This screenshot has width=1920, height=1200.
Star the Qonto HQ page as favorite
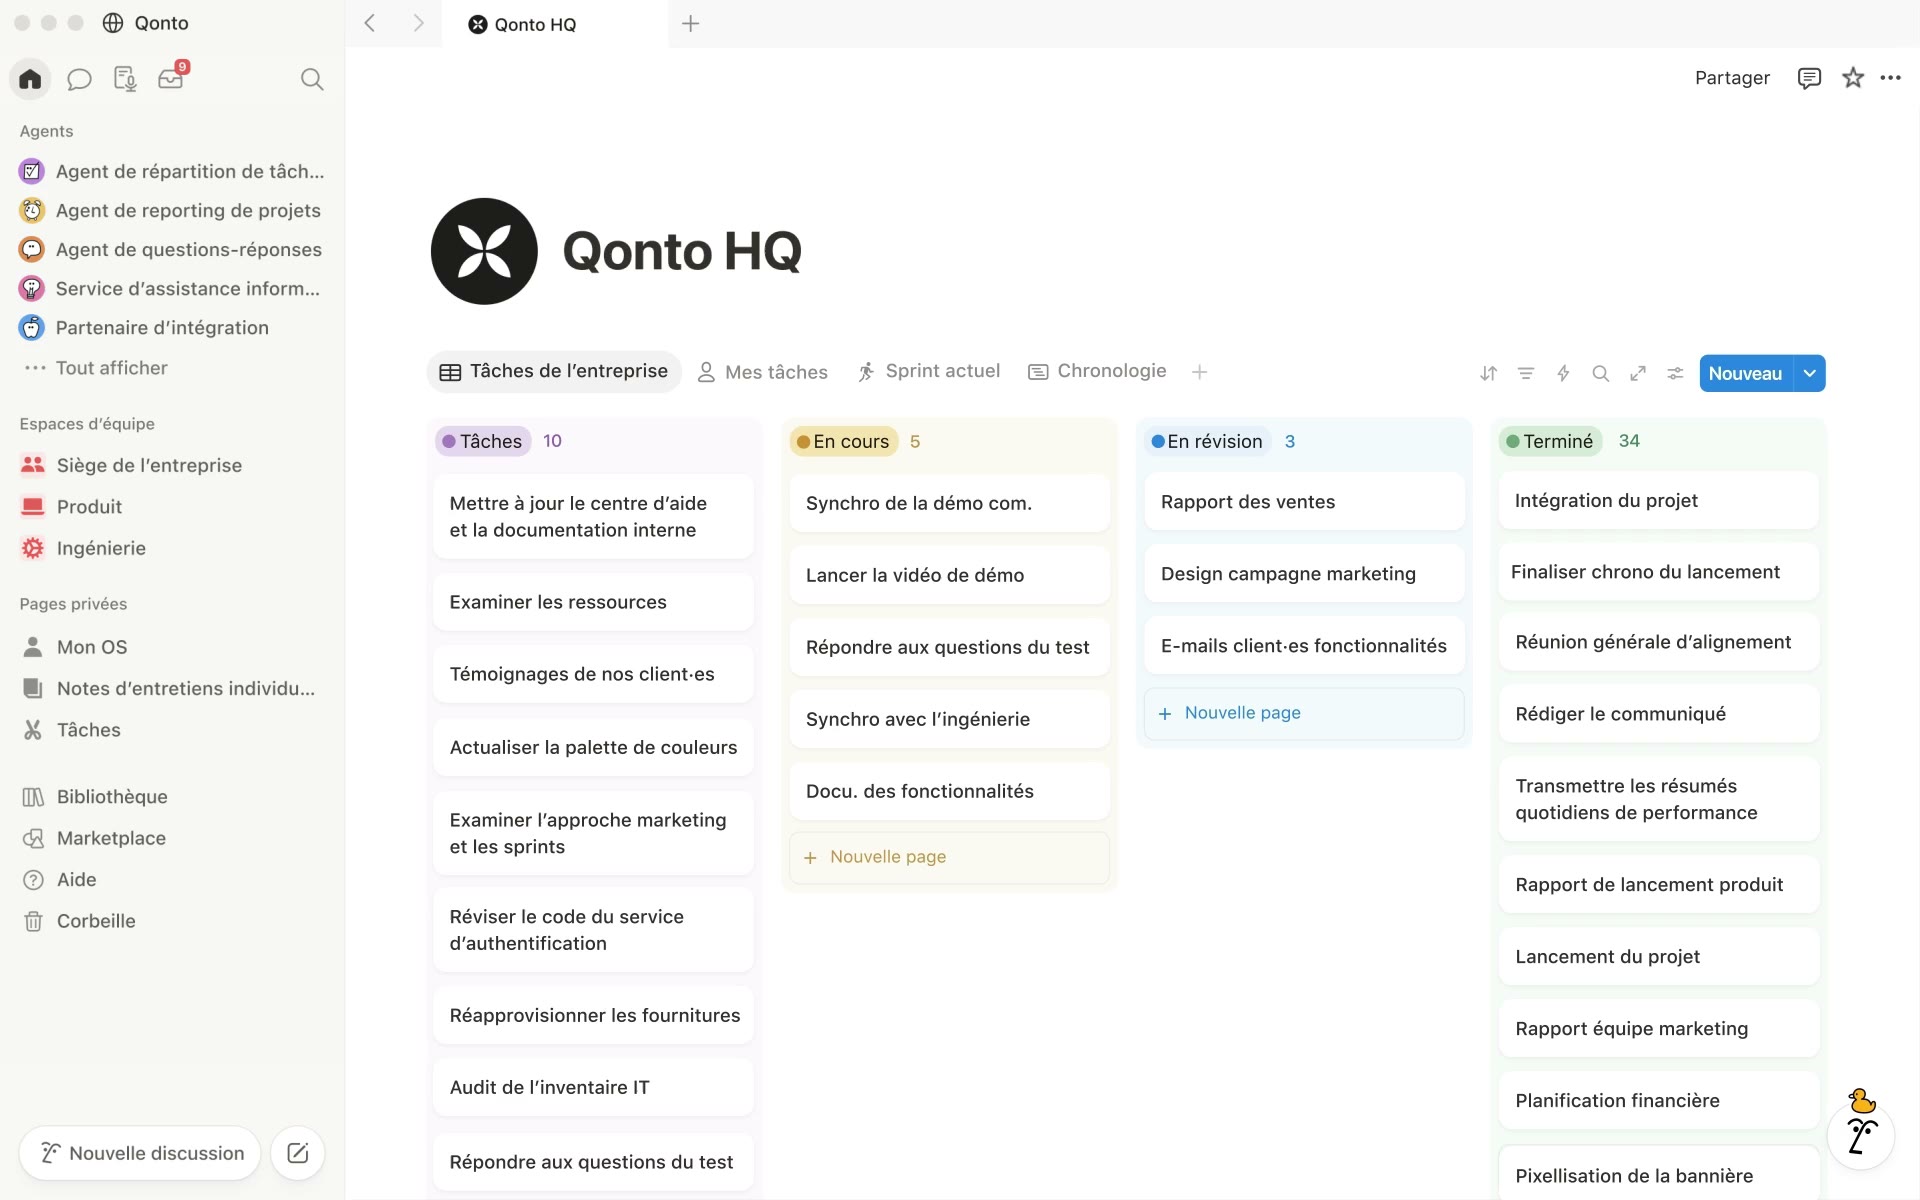[x=1853, y=78]
